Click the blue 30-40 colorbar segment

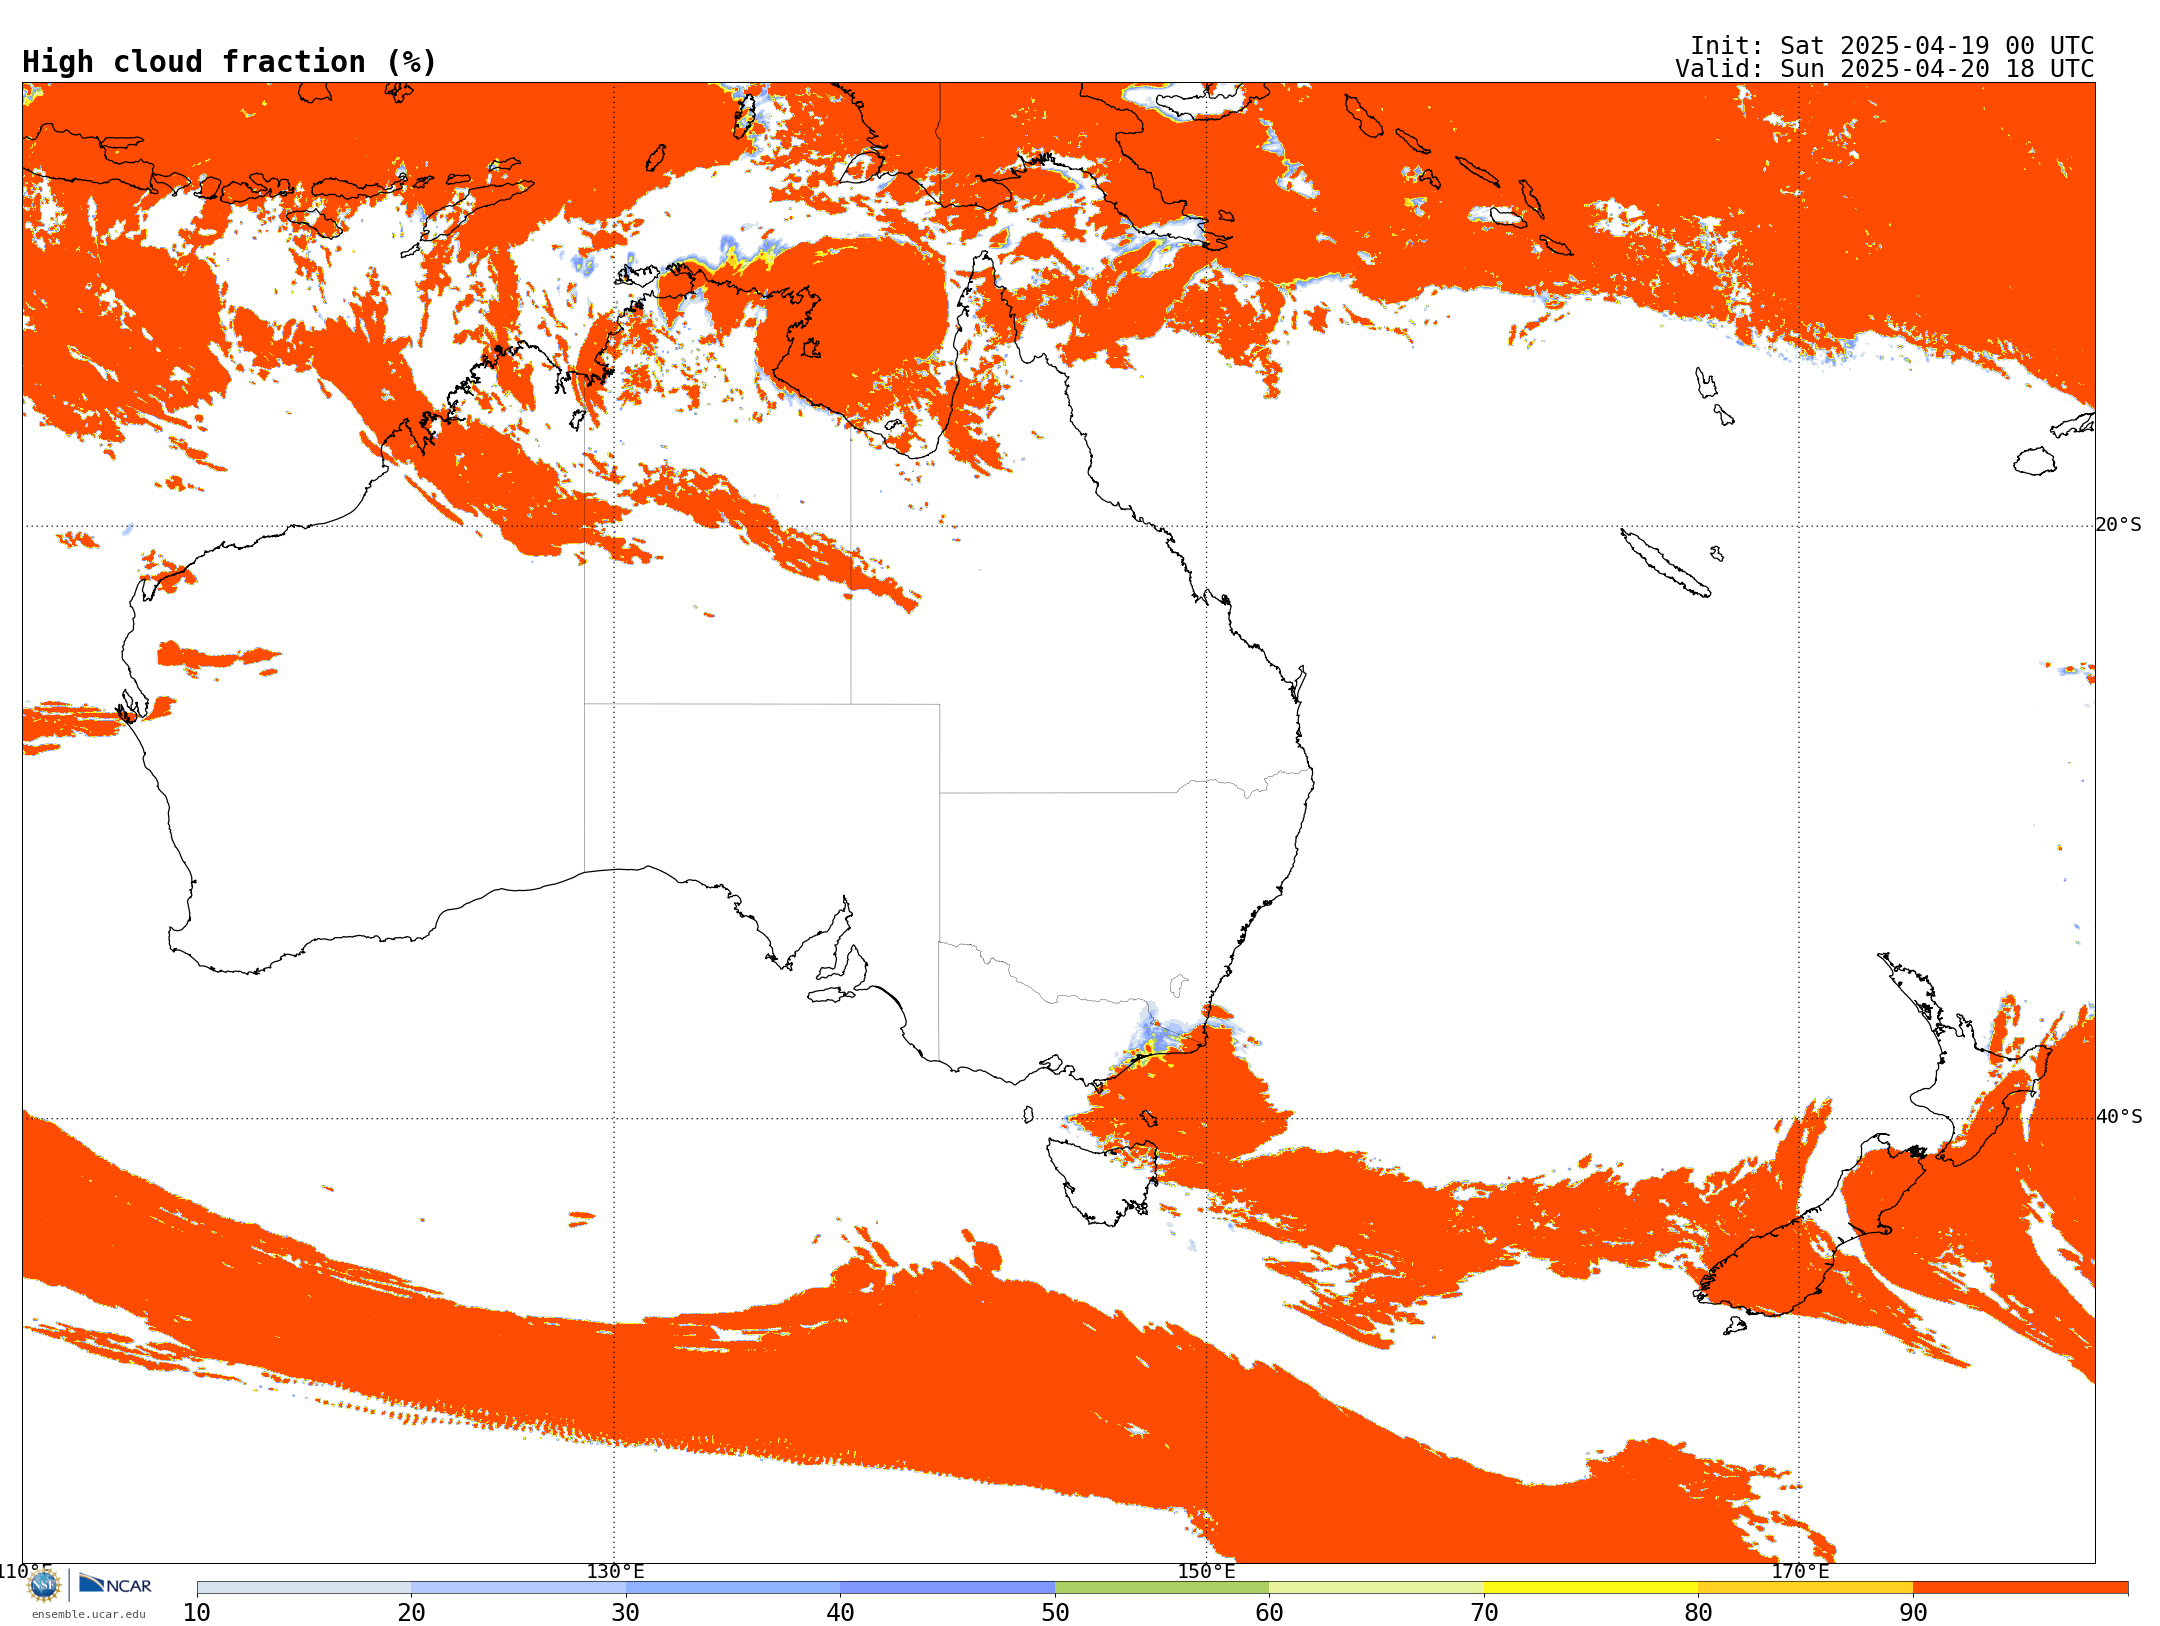tap(733, 1588)
